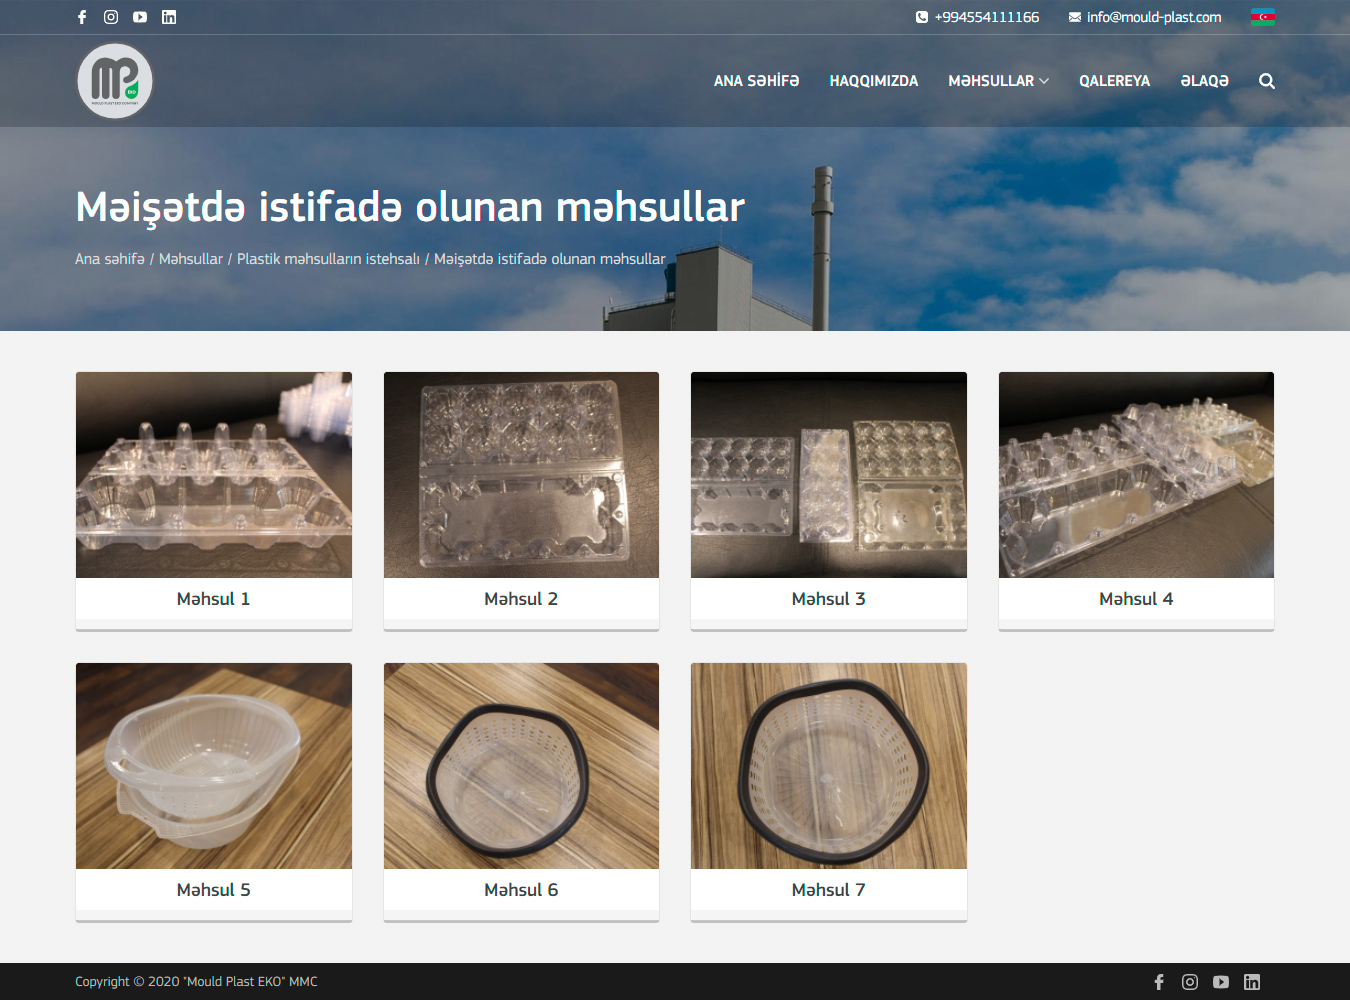Call the +994554111166 phone link
1350x1000 pixels.
(x=986, y=17)
